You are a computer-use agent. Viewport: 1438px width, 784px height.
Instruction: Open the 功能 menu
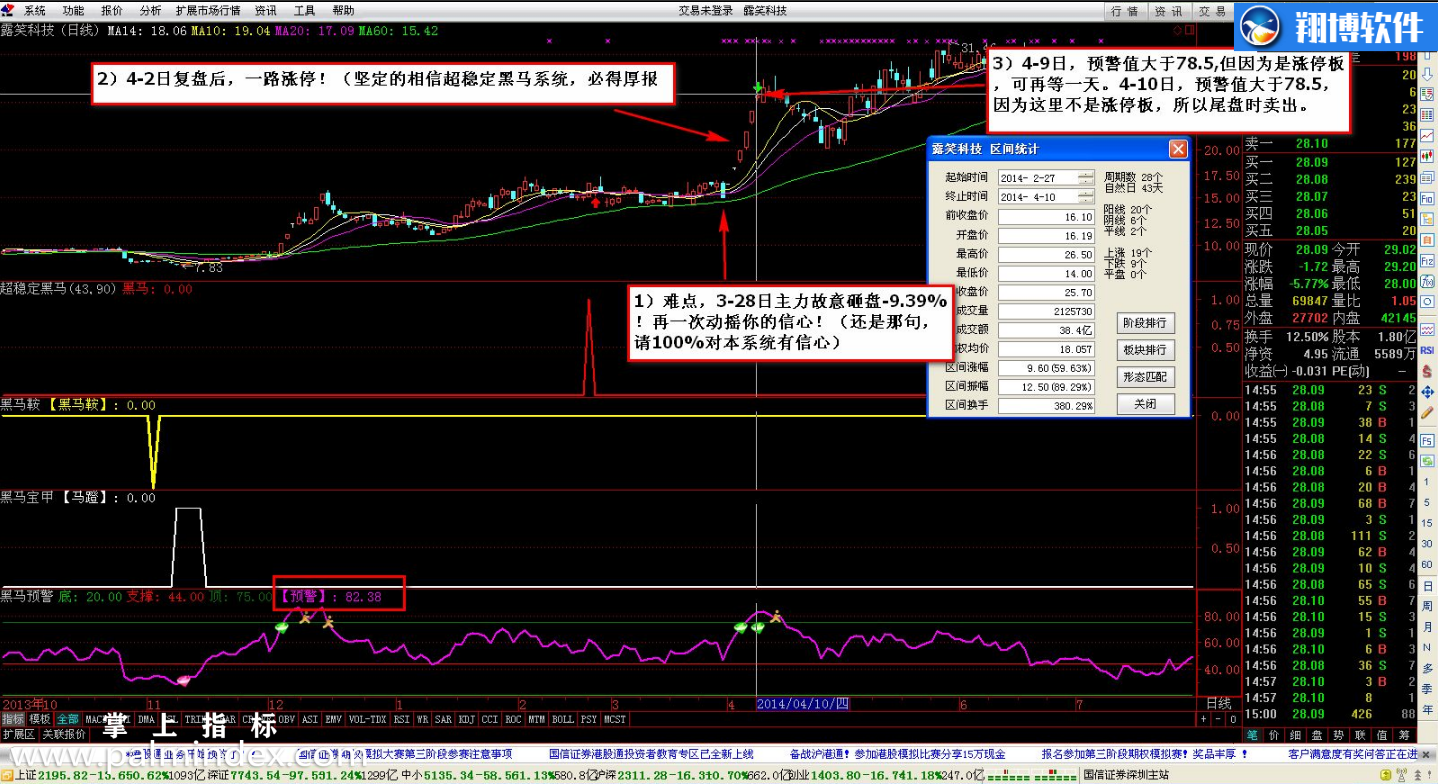73,10
